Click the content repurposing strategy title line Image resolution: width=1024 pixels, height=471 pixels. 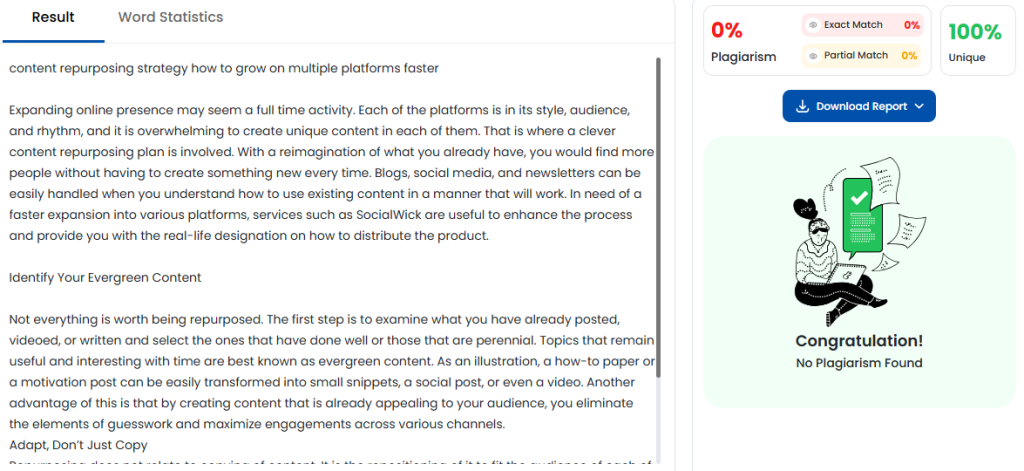click(x=224, y=68)
